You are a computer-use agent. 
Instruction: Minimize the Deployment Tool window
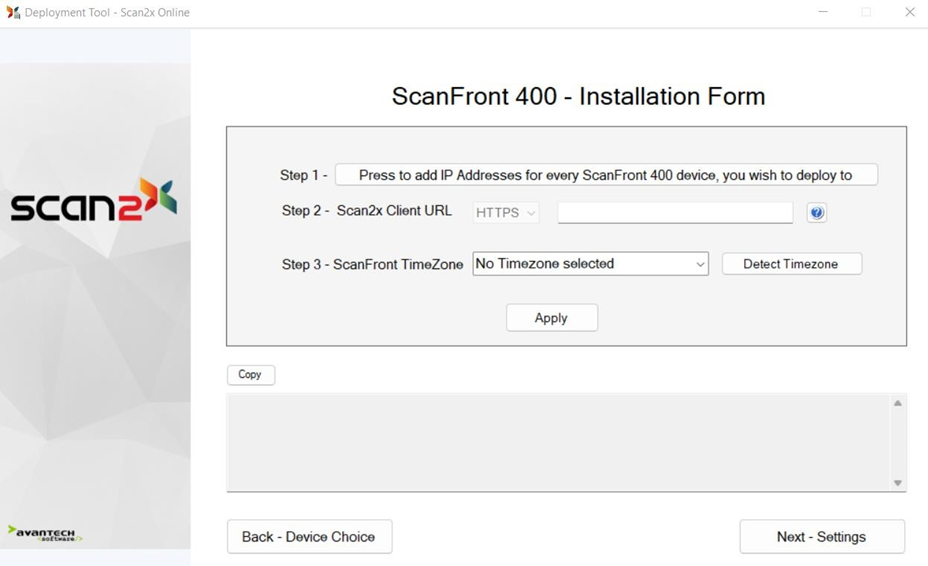pyautogui.click(x=823, y=13)
